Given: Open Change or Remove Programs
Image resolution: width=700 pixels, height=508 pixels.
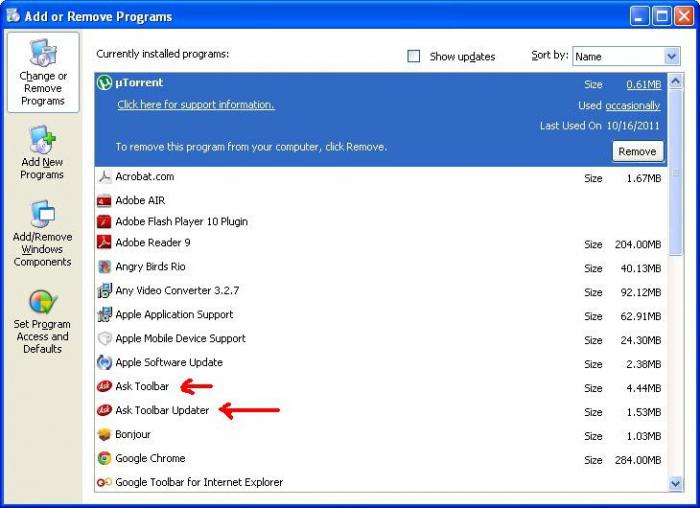Looking at the screenshot, I should 43,72.
